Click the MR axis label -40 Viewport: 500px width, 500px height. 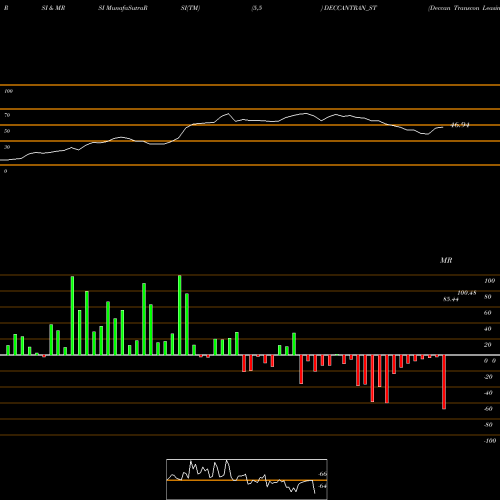[488, 393]
